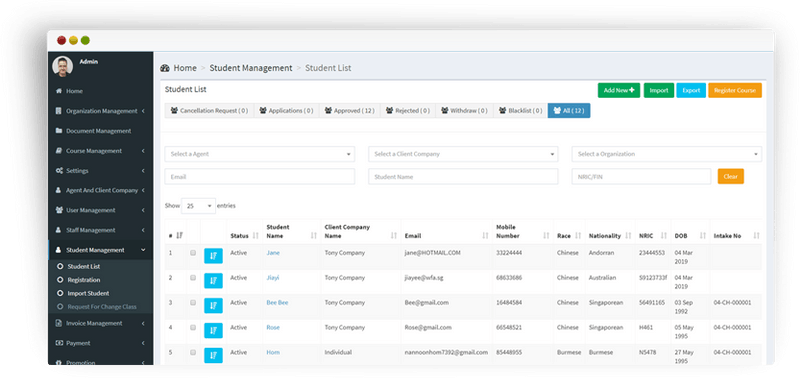The width and height of the screenshot is (800, 378).
Task: Switch to the Blacklist tab
Action: 520,111
